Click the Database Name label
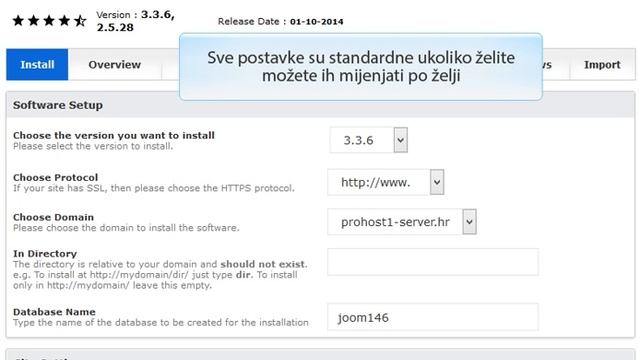Image resolution: width=640 pixels, height=360 pixels. 54,312
